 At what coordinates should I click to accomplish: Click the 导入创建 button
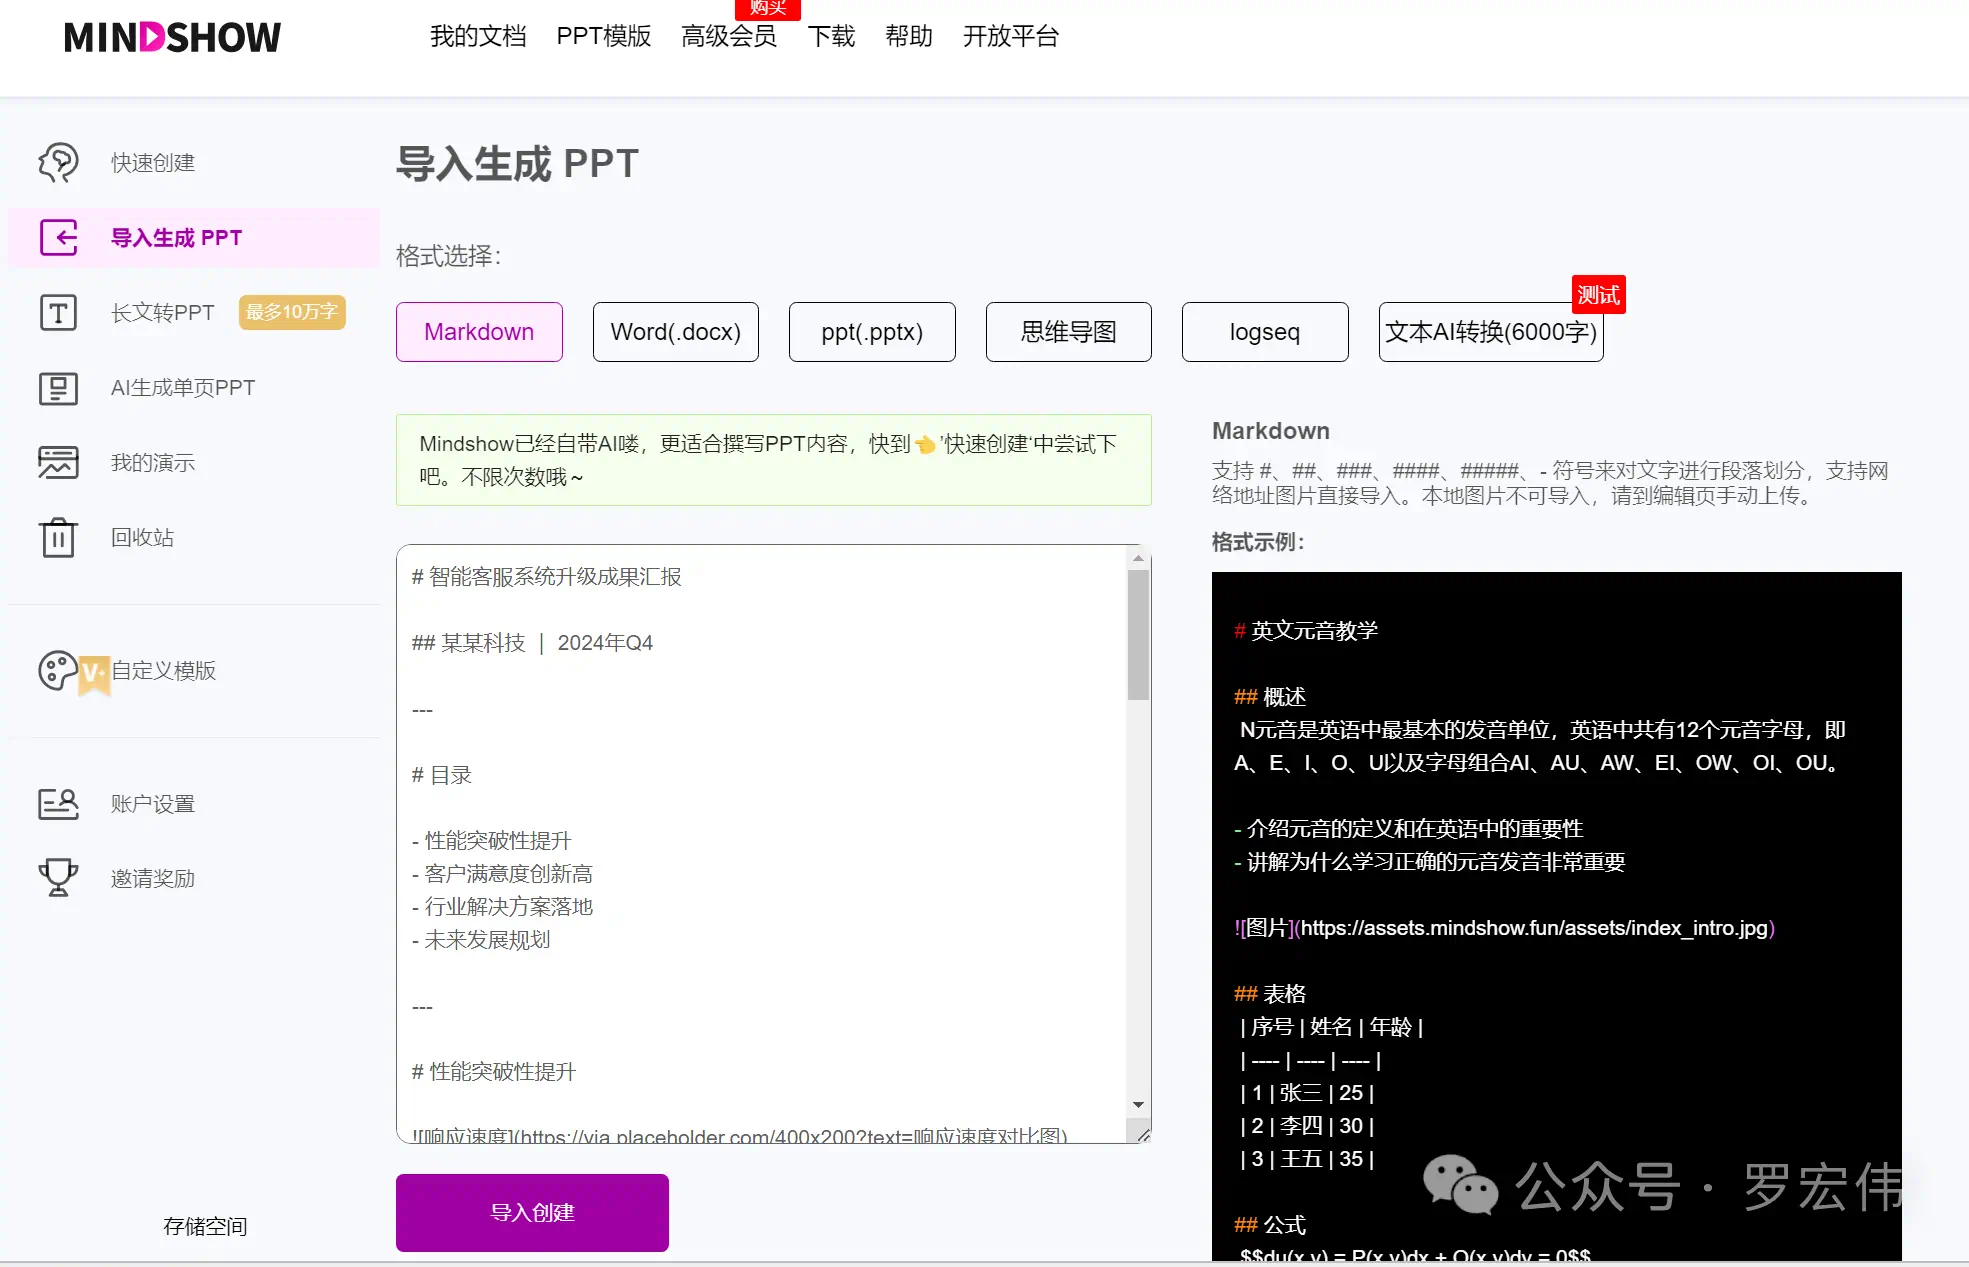532,1213
